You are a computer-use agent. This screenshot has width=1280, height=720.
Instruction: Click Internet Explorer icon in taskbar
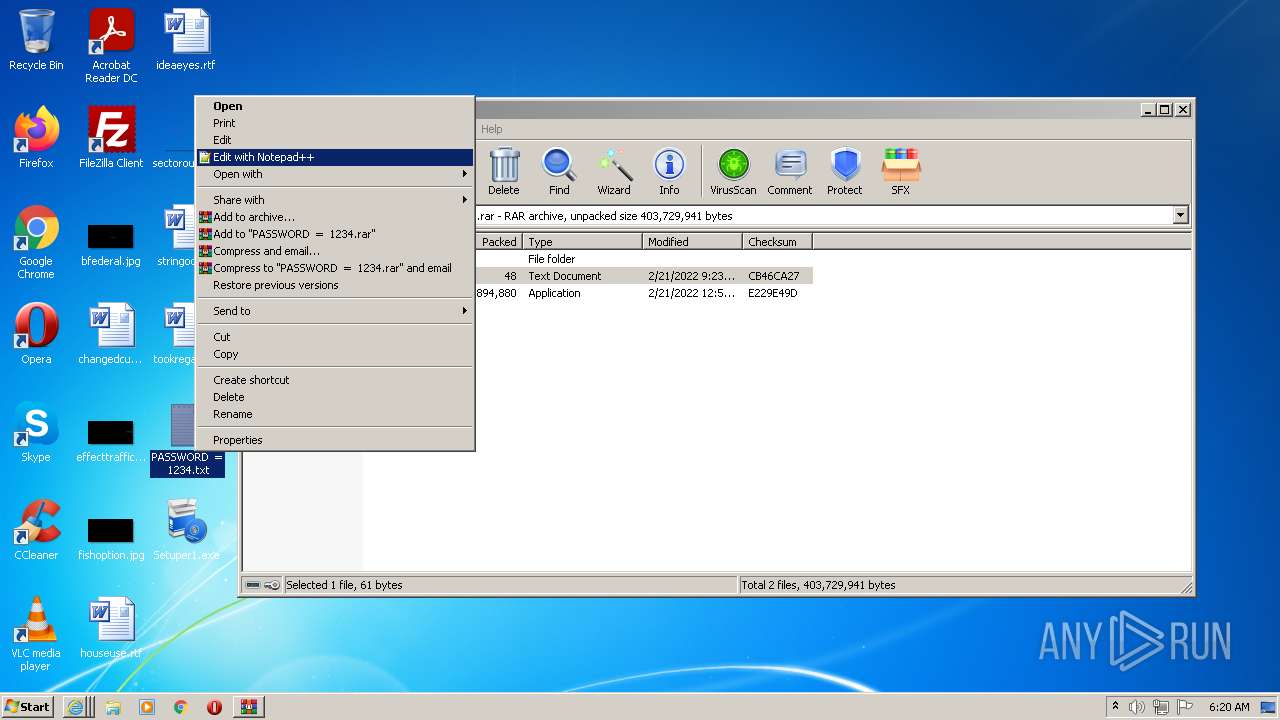[x=76, y=707]
